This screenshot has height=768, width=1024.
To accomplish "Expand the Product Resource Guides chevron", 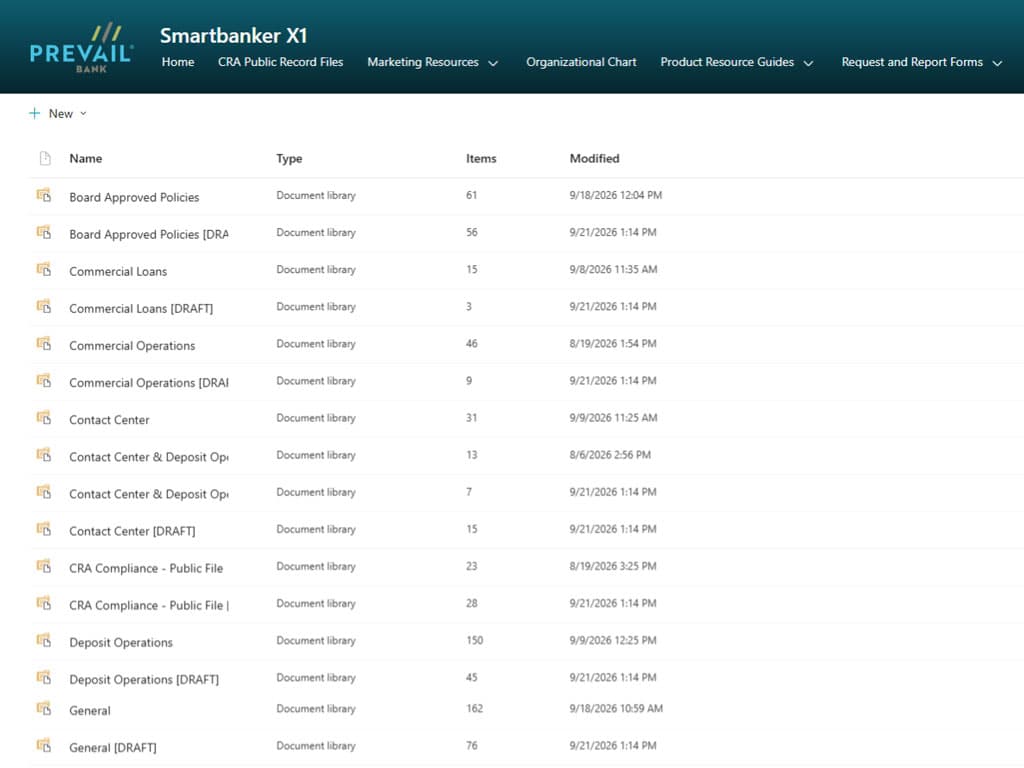I will [808, 63].
